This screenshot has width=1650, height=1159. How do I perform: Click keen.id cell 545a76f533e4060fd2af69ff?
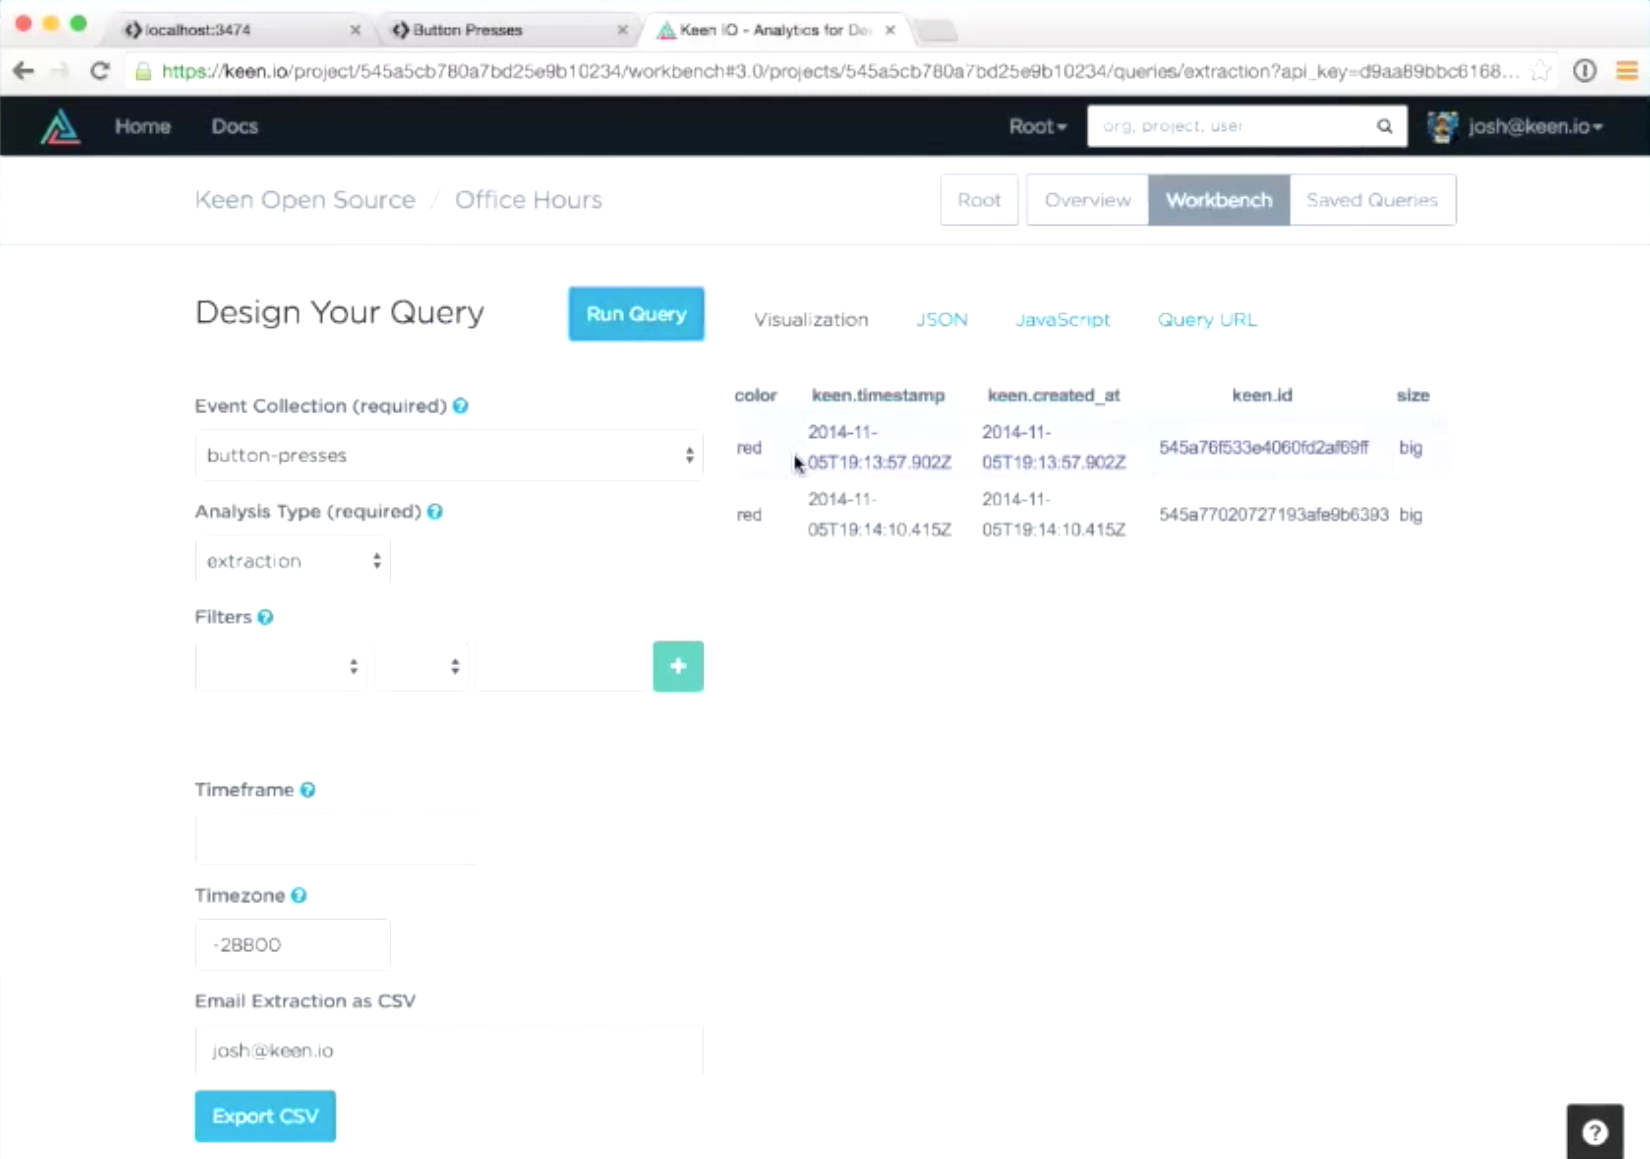[1263, 448]
